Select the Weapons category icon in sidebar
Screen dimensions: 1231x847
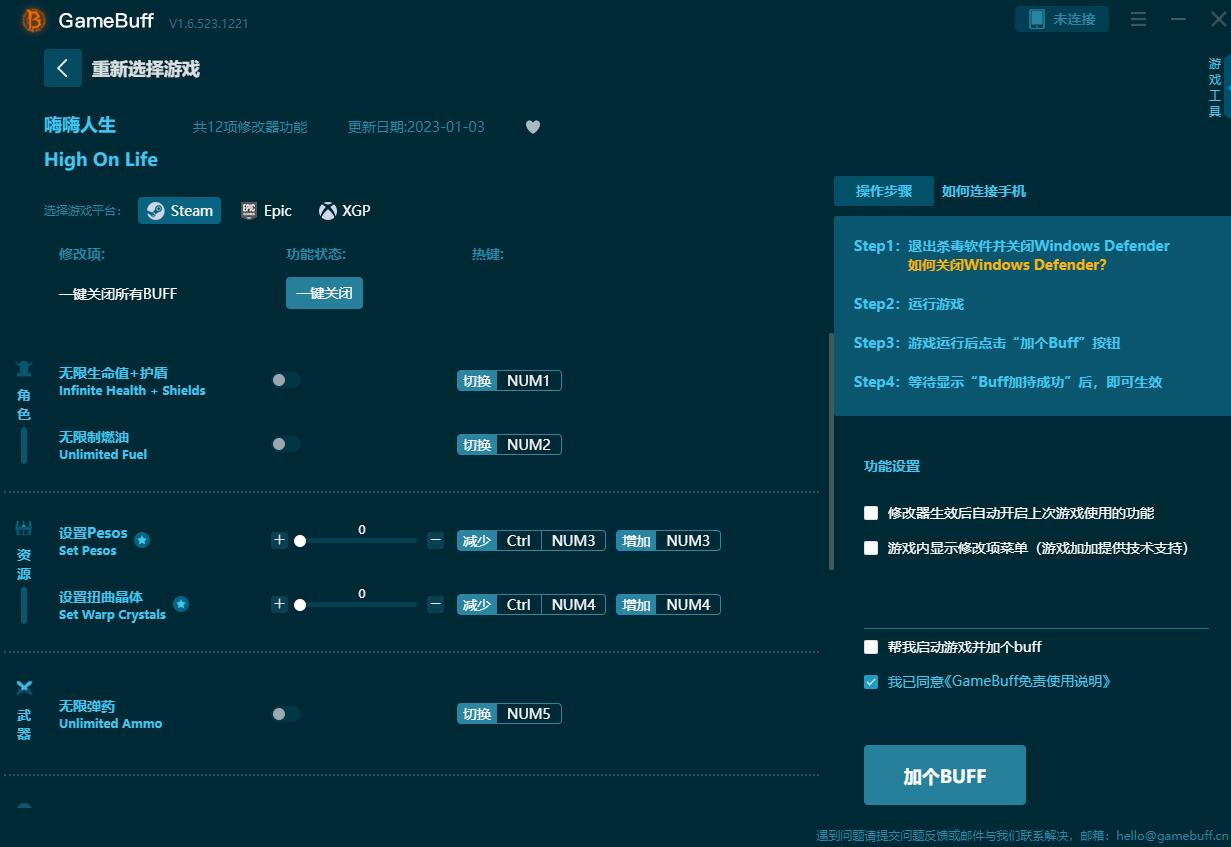click(x=24, y=687)
